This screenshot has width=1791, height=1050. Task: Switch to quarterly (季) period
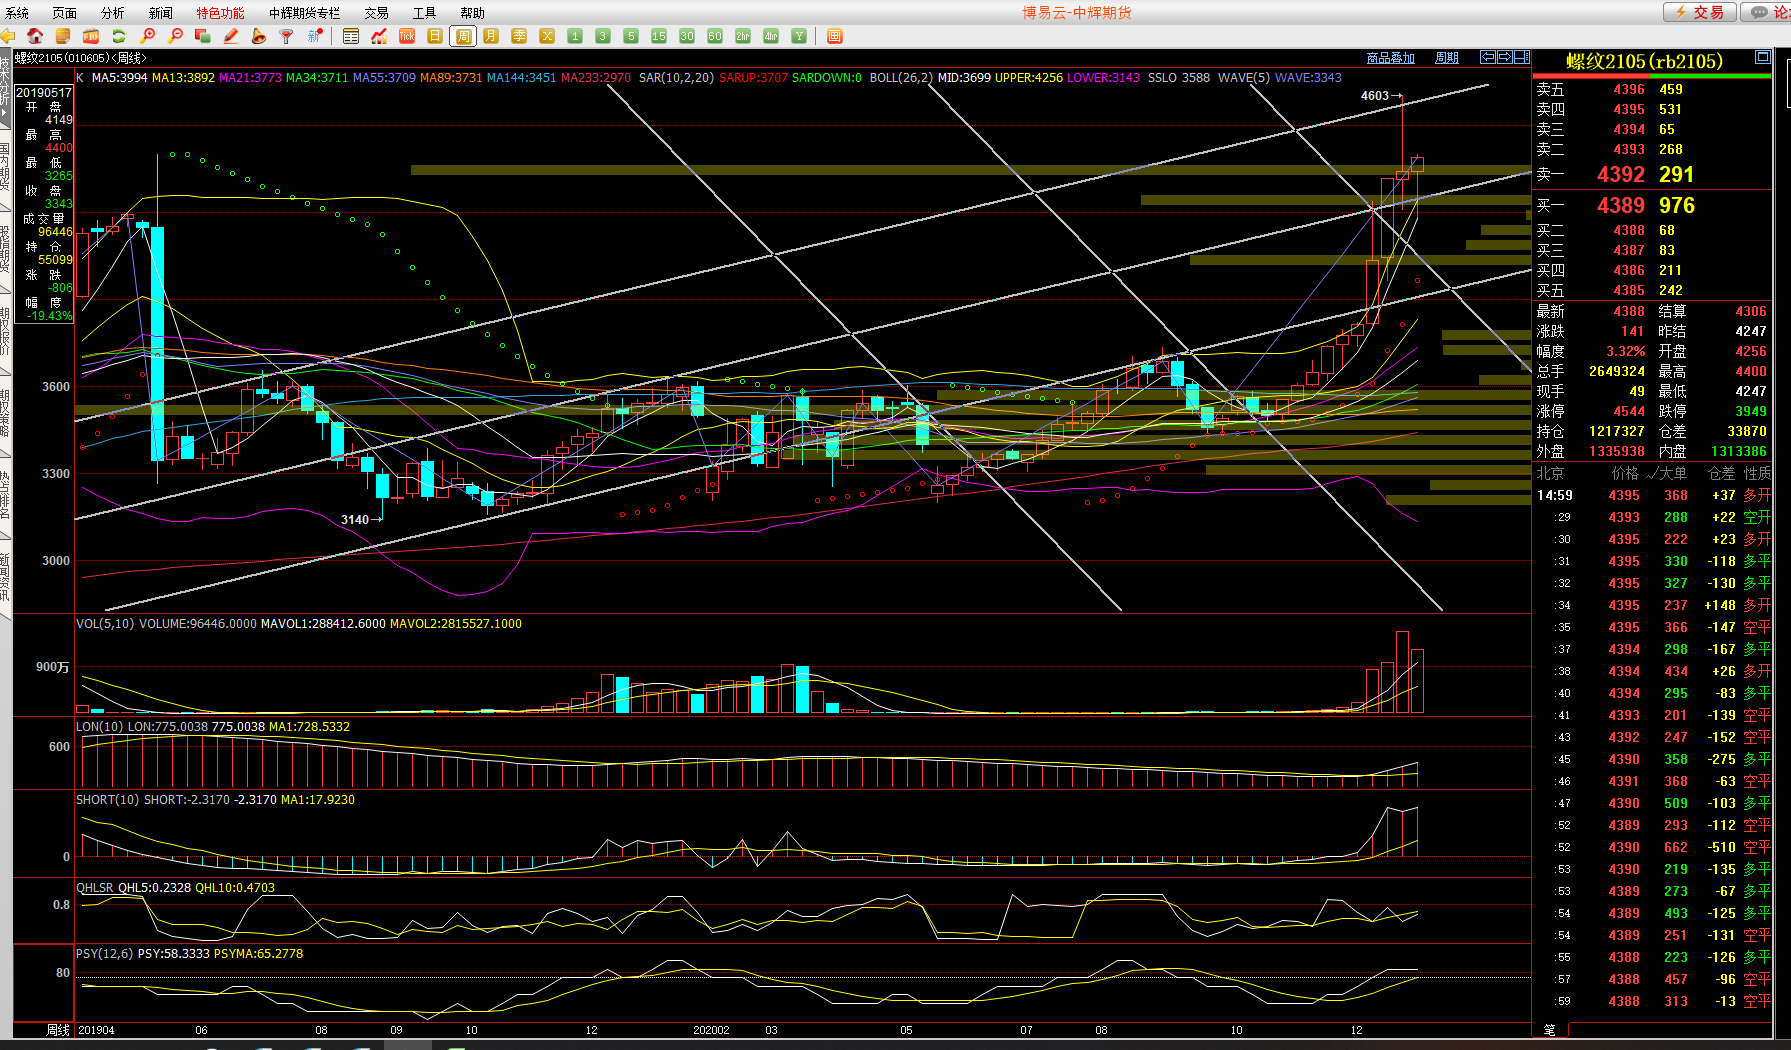(x=519, y=36)
